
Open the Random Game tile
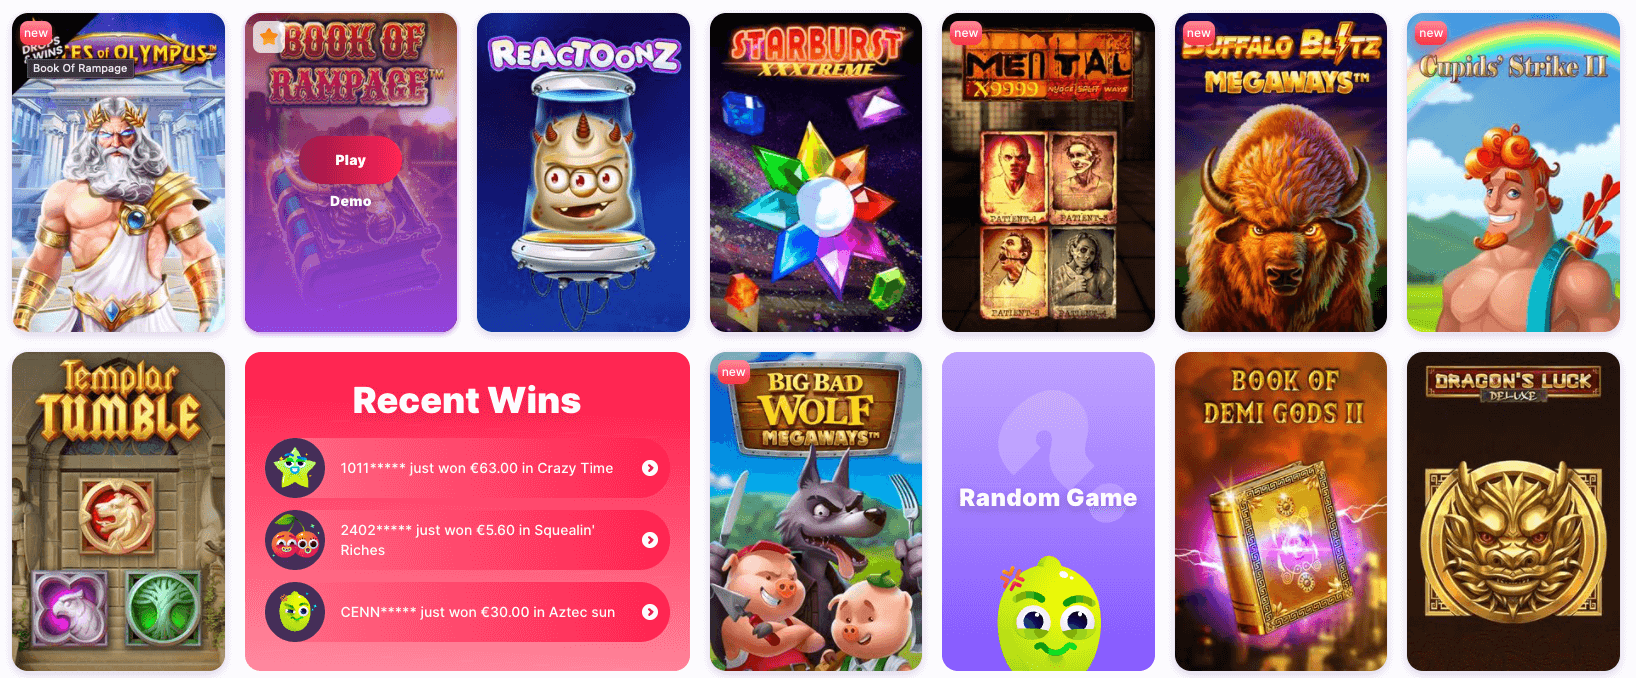pyautogui.click(x=1048, y=511)
